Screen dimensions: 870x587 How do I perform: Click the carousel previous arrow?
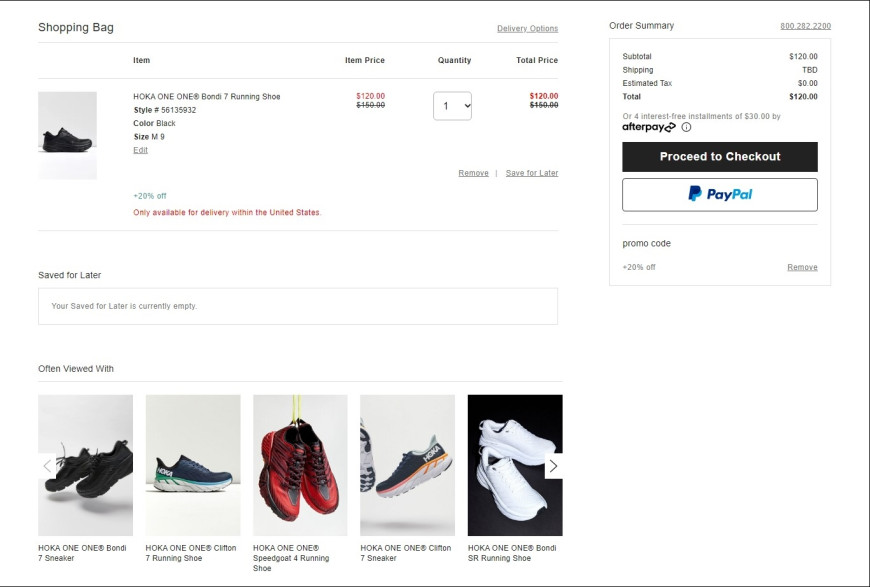tap(47, 466)
